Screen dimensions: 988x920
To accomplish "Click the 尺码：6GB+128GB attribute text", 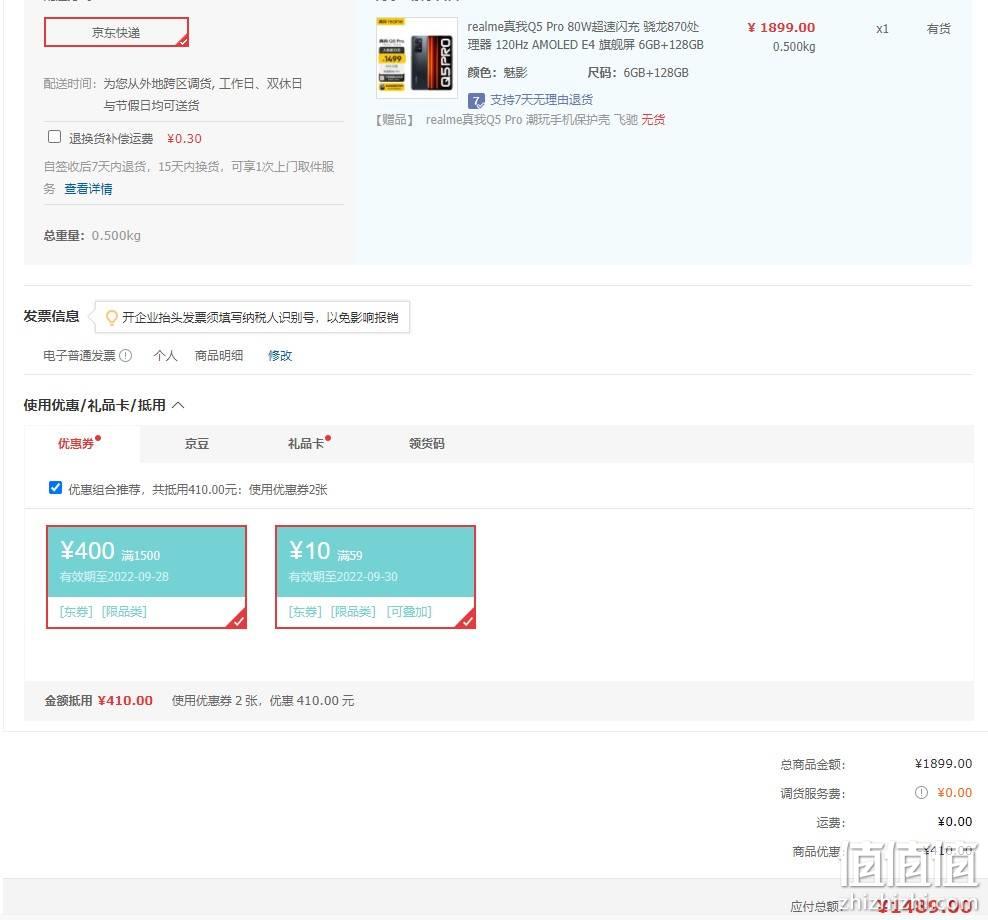I will (x=638, y=72).
